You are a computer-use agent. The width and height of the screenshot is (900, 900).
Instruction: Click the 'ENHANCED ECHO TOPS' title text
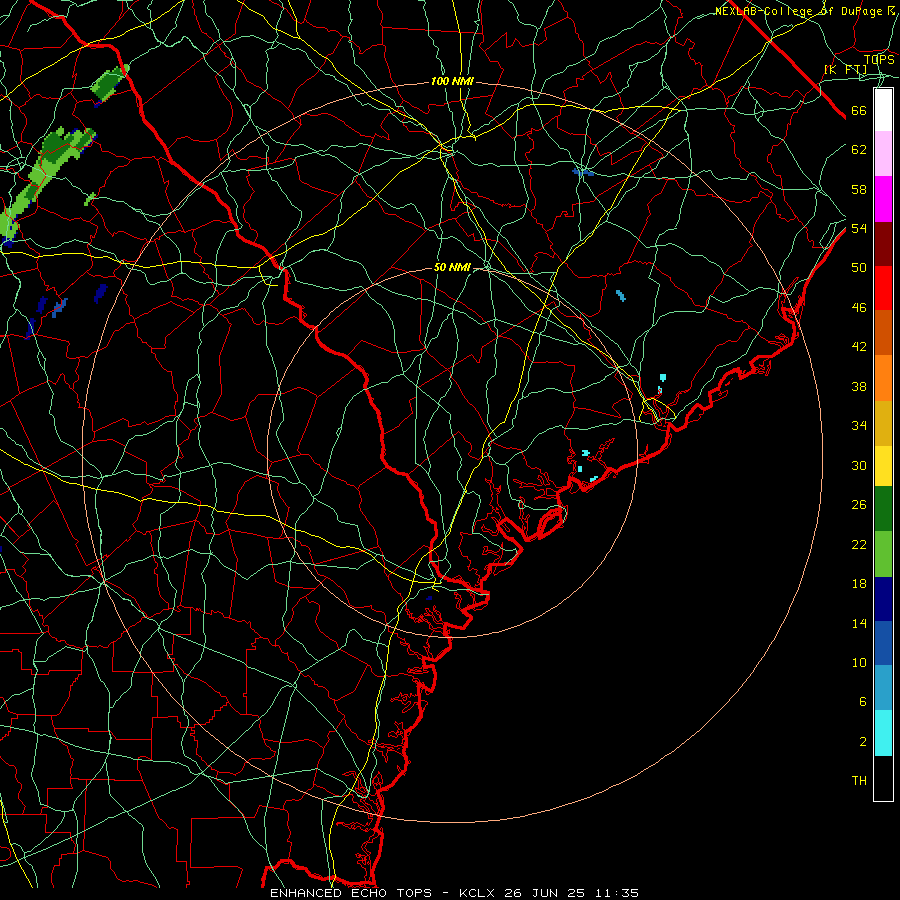click(351, 893)
